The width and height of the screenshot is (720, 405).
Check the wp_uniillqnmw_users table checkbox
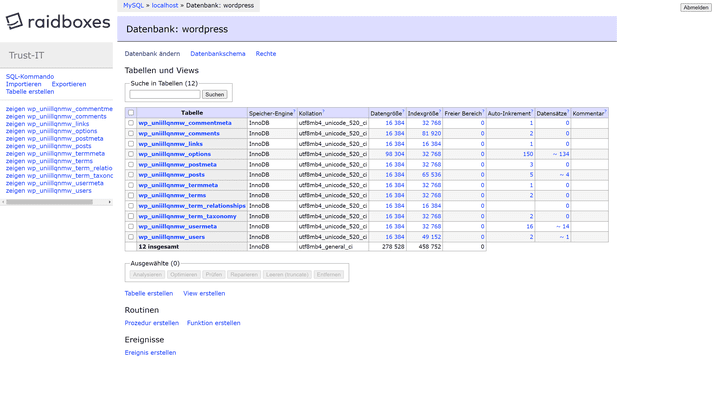pos(131,237)
